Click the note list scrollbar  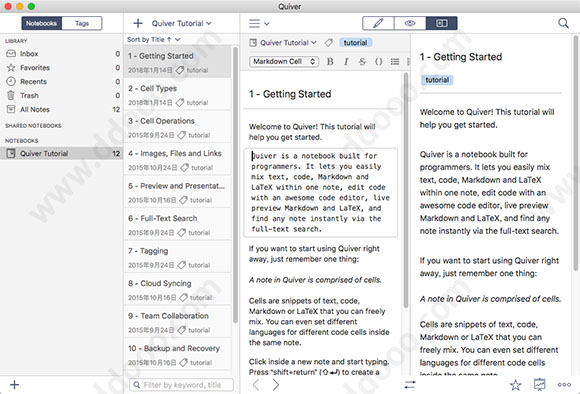coord(236,185)
